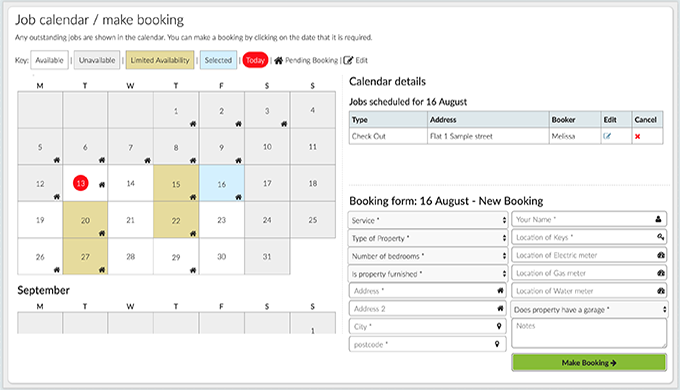This screenshot has height=390, width=680.
Task: Click the Check Out type cell
Action: (x=388, y=136)
